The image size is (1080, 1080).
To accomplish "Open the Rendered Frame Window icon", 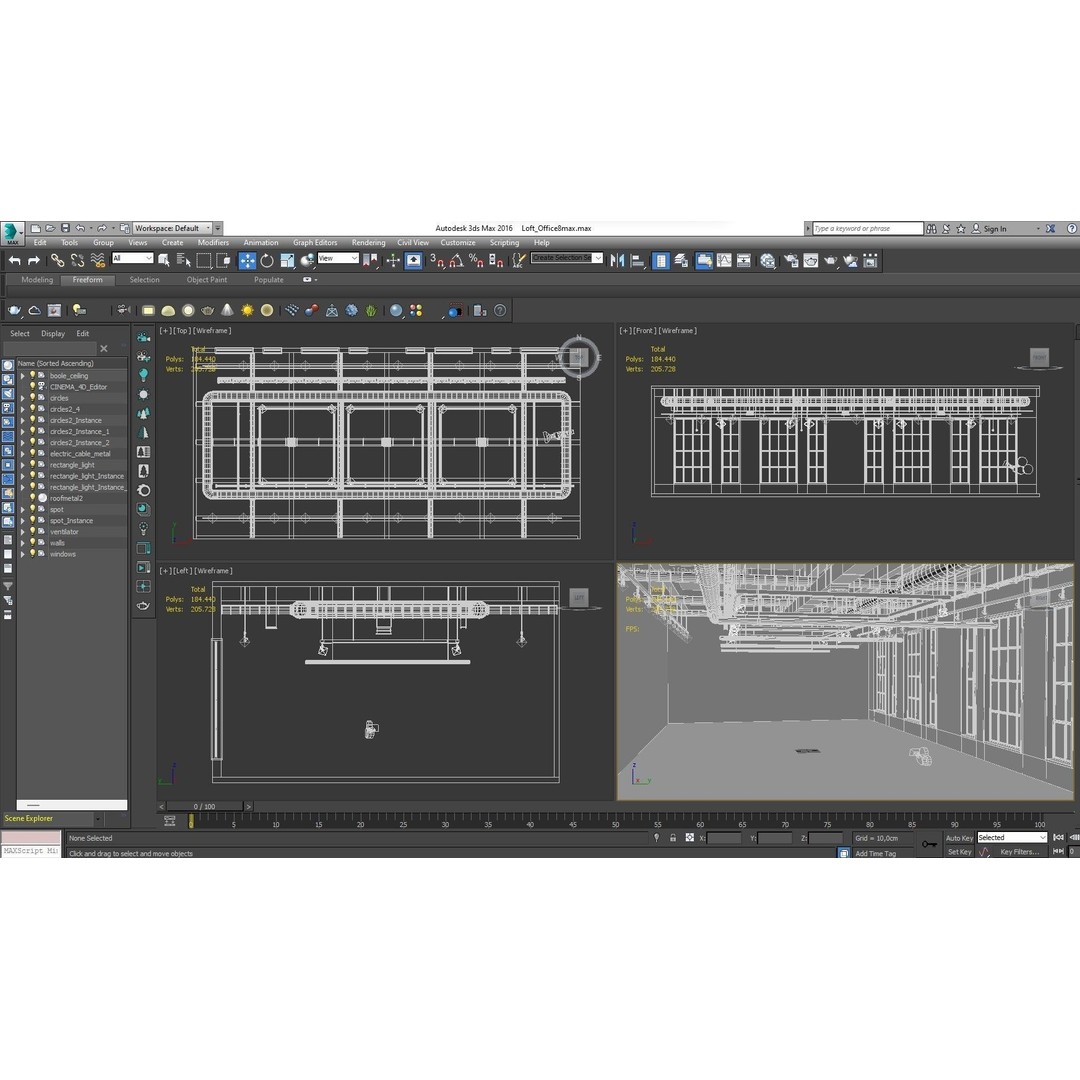I will tap(811, 260).
